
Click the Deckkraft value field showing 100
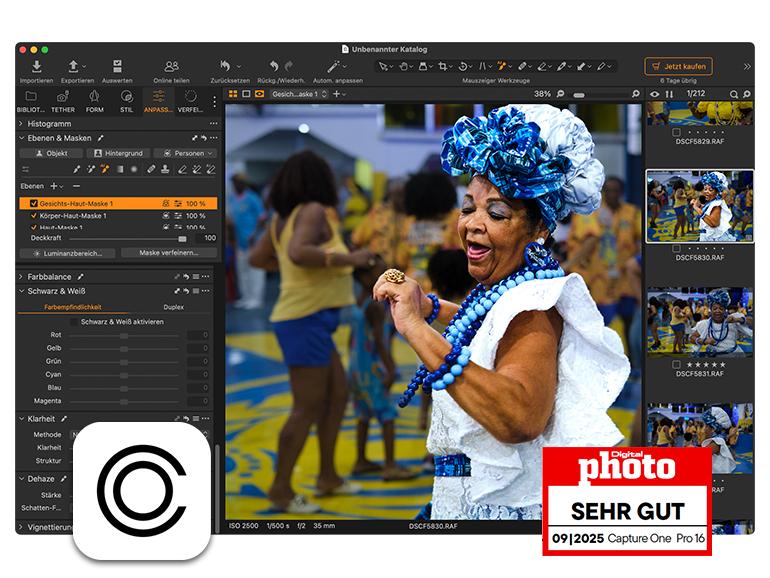[206, 238]
